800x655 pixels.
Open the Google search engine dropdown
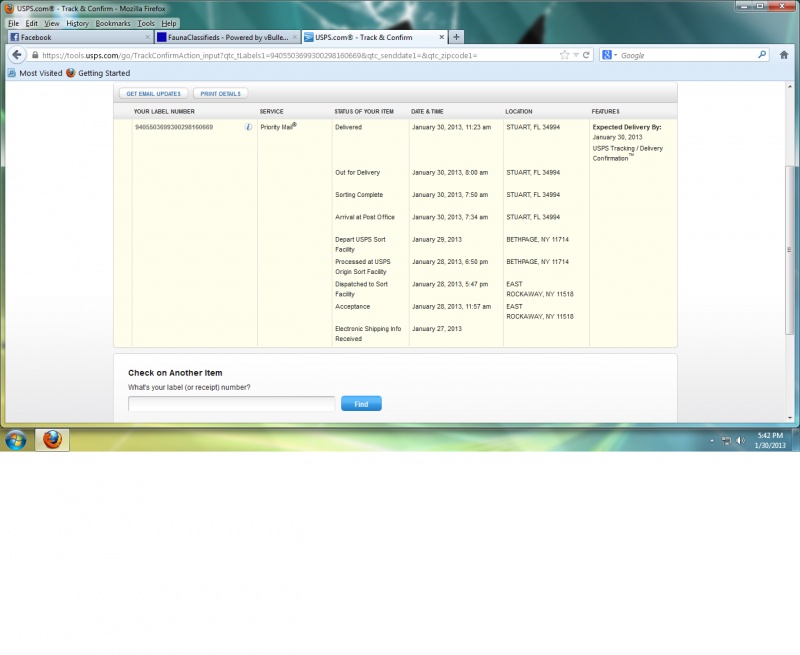(609, 55)
